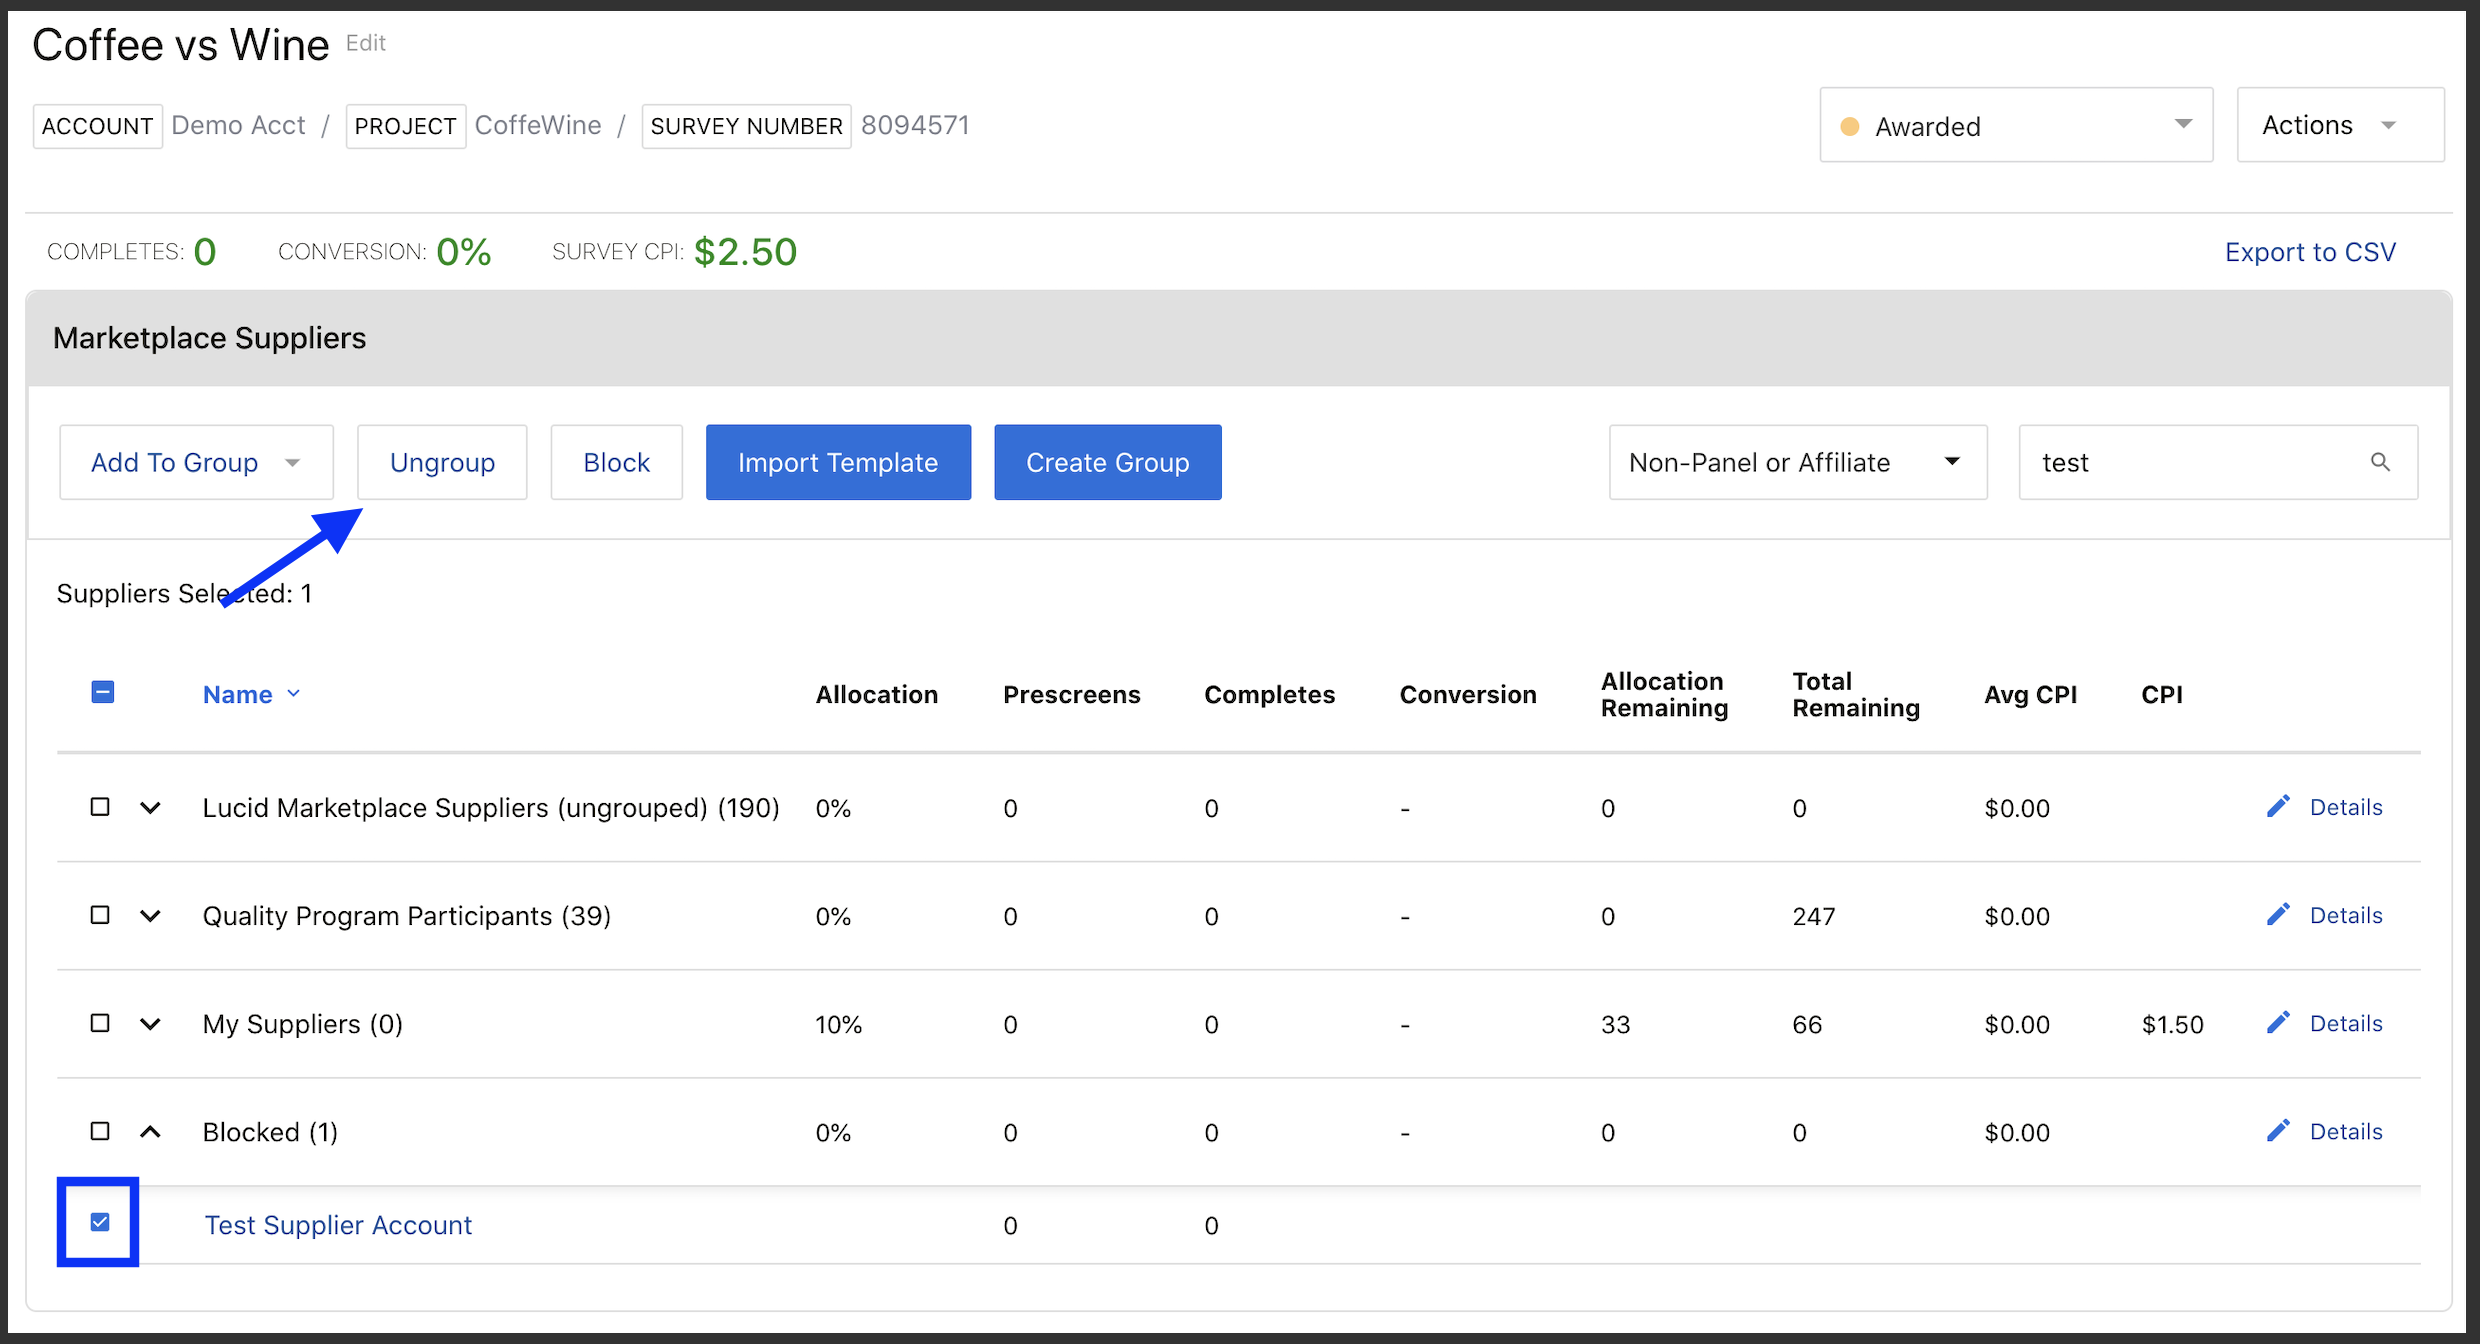Click the CPI column header
Screen dimensions: 2480x1344
(2161, 694)
